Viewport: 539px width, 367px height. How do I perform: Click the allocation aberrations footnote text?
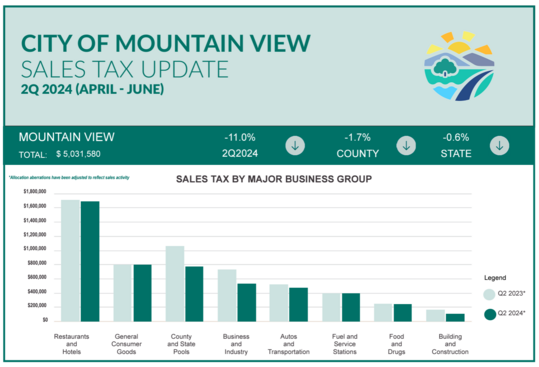click(x=69, y=178)
